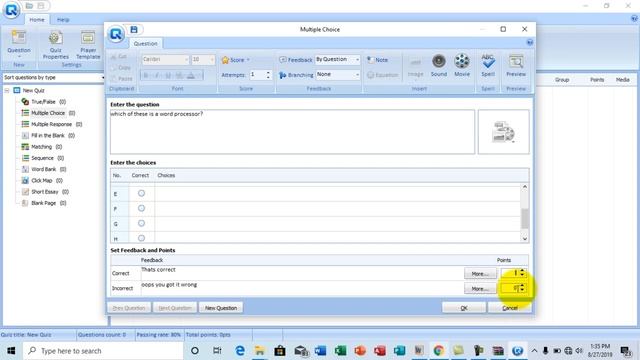Open File Explorer from taskbar
The height and width of the screenshot is (360, 640).
(x=260, y=350)
